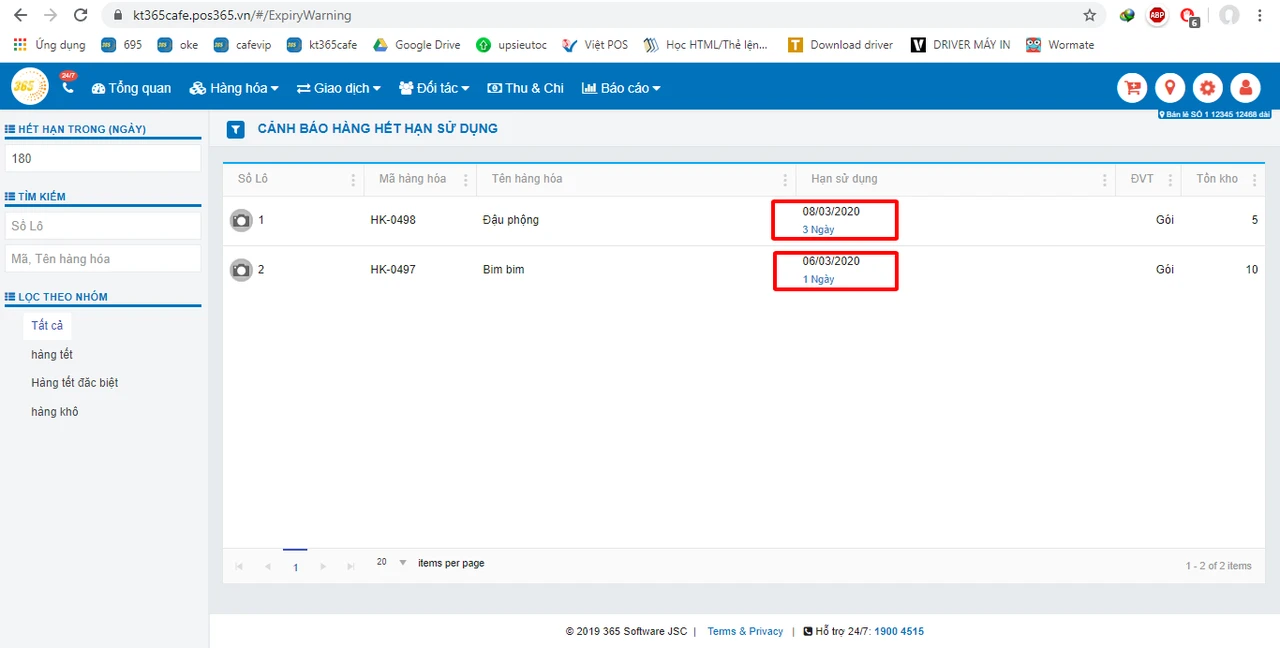Click the 365 logo
The width and height of the screenshot is (1280, 648).
(x=30, y=87)
